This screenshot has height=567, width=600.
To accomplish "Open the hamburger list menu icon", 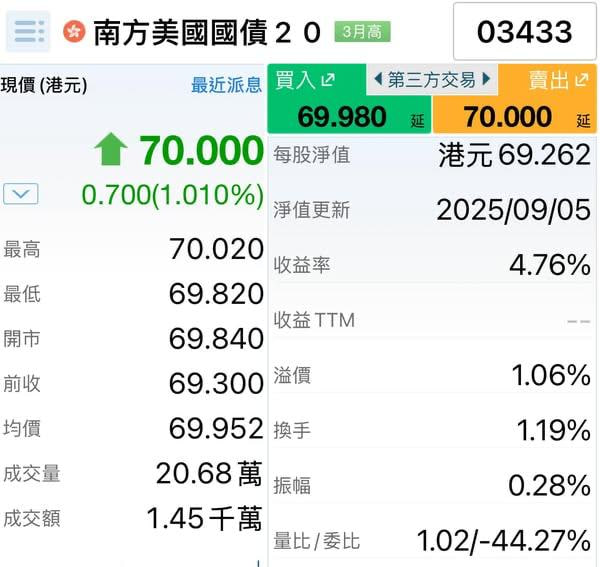I will click(28, 31).
